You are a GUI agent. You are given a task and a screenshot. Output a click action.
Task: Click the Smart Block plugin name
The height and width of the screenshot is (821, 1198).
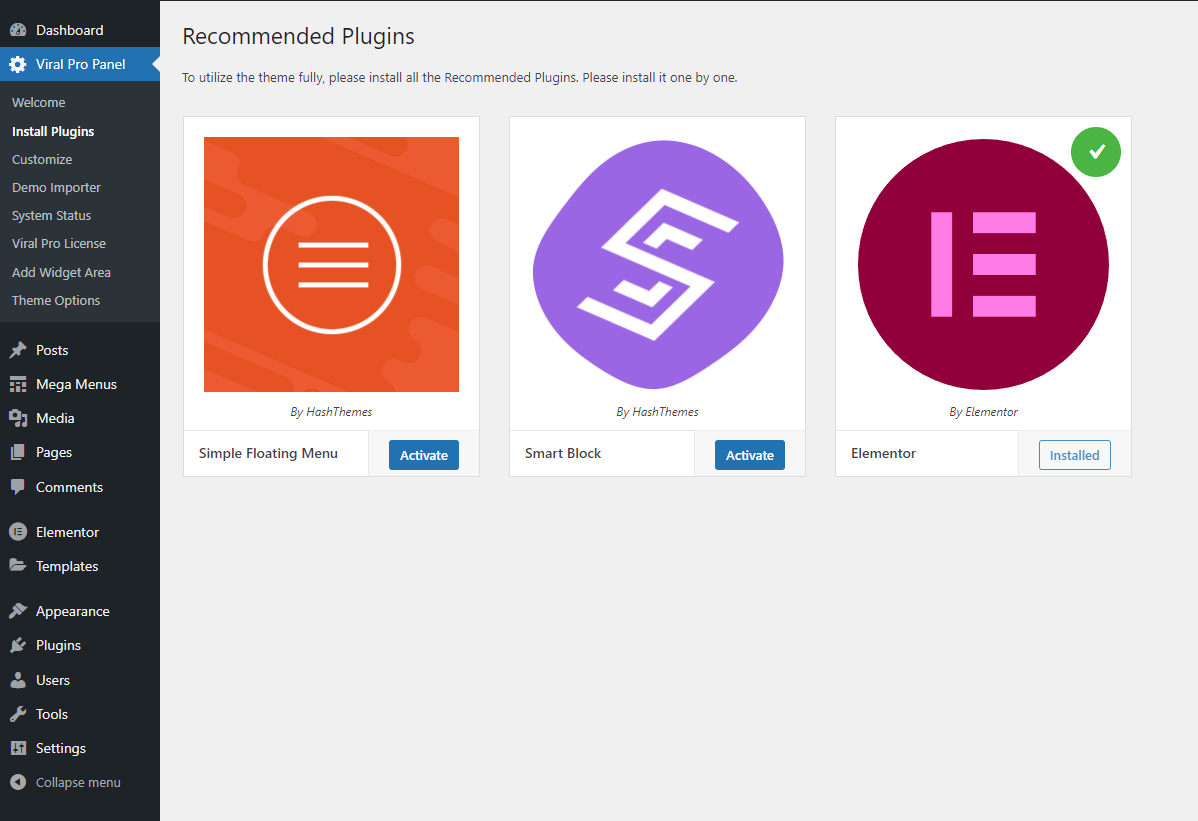coord(563,453)
